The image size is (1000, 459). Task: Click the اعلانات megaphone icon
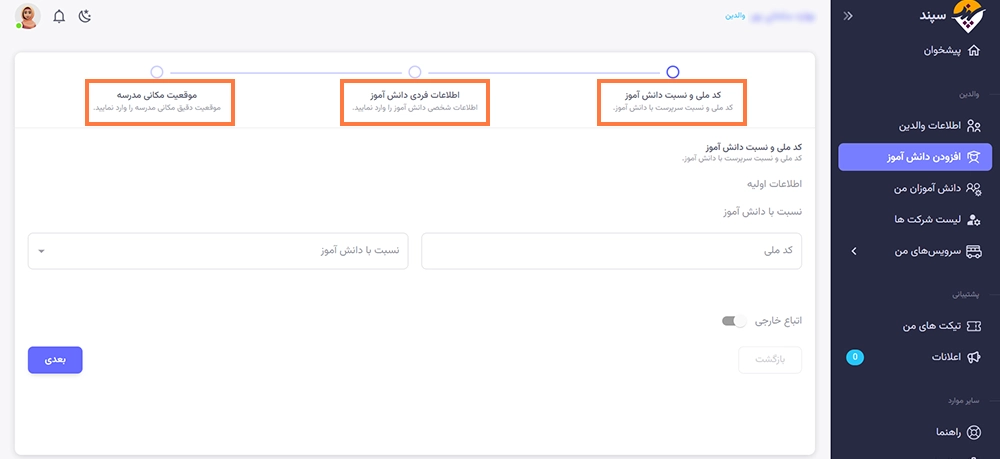coord(974,358)
